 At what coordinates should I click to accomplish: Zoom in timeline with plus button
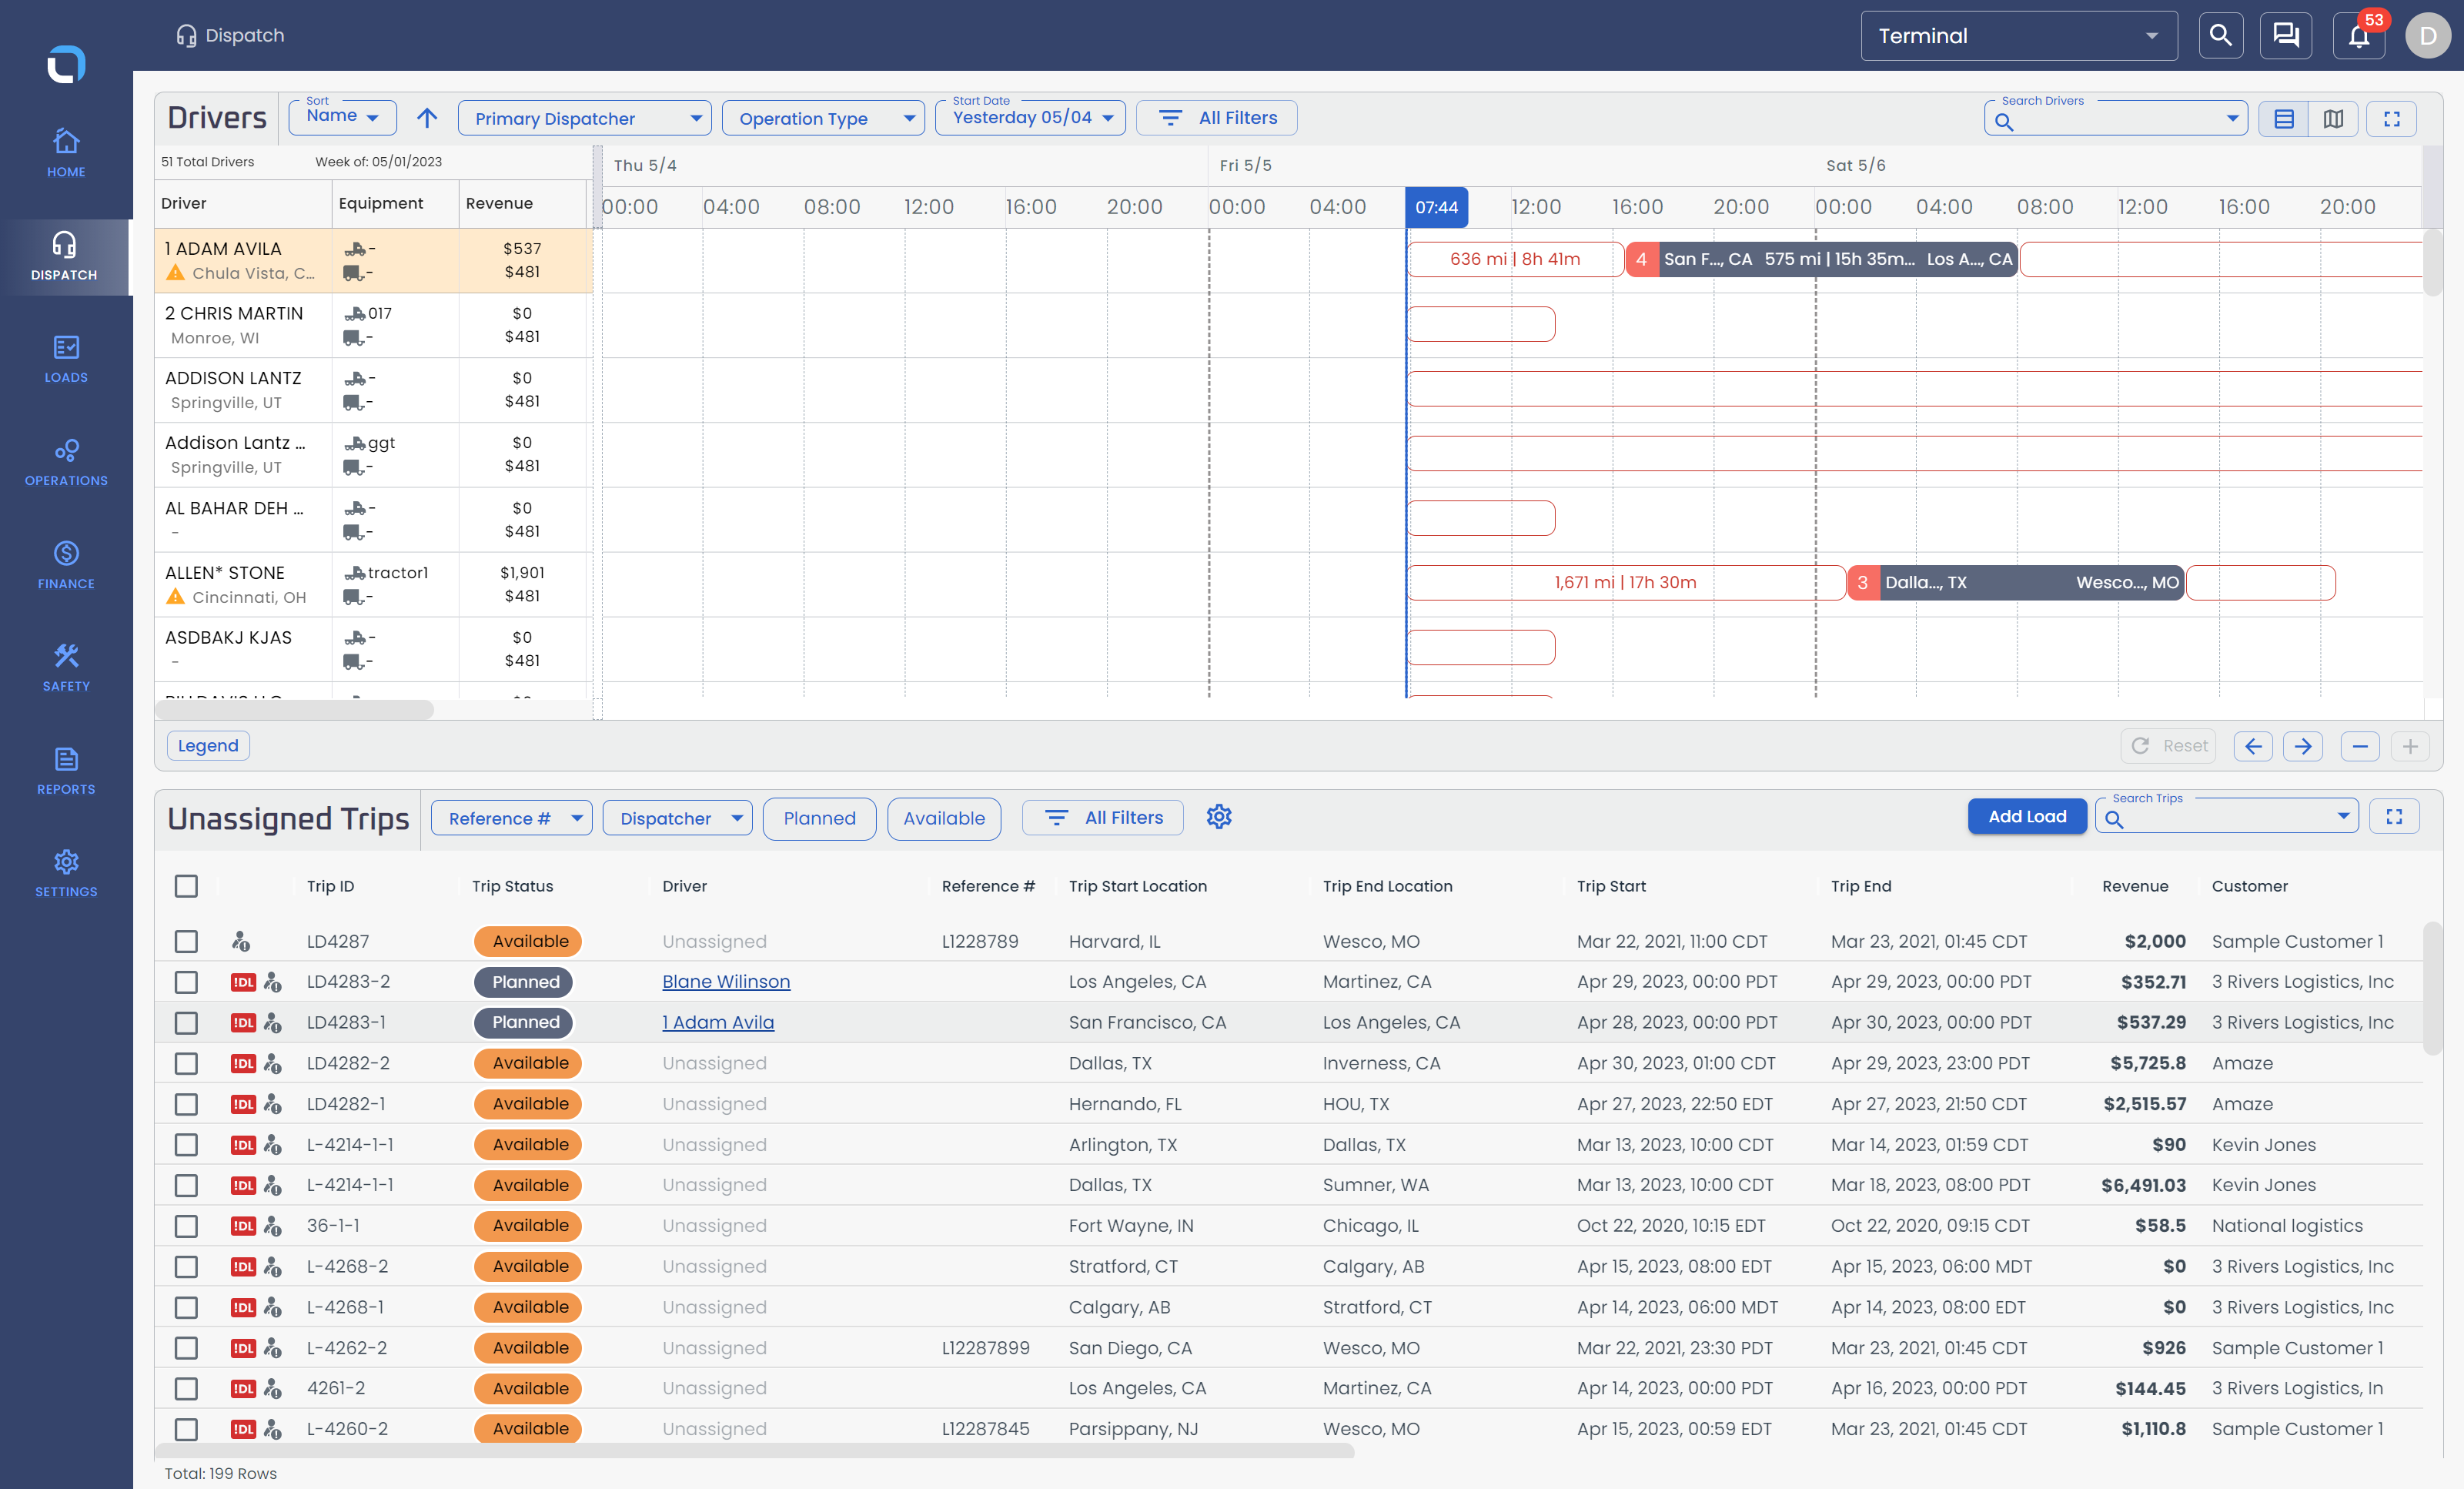(x=2410, y=746)
